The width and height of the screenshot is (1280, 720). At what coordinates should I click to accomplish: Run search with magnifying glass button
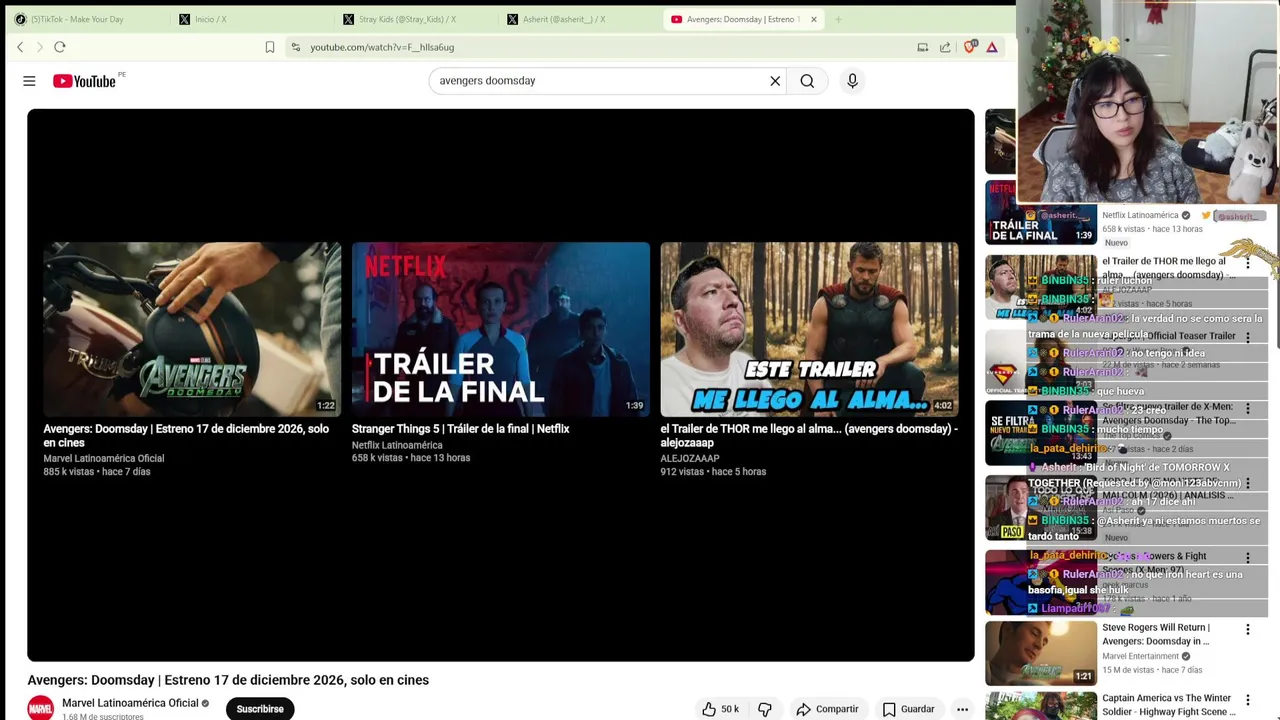[807, 81]
